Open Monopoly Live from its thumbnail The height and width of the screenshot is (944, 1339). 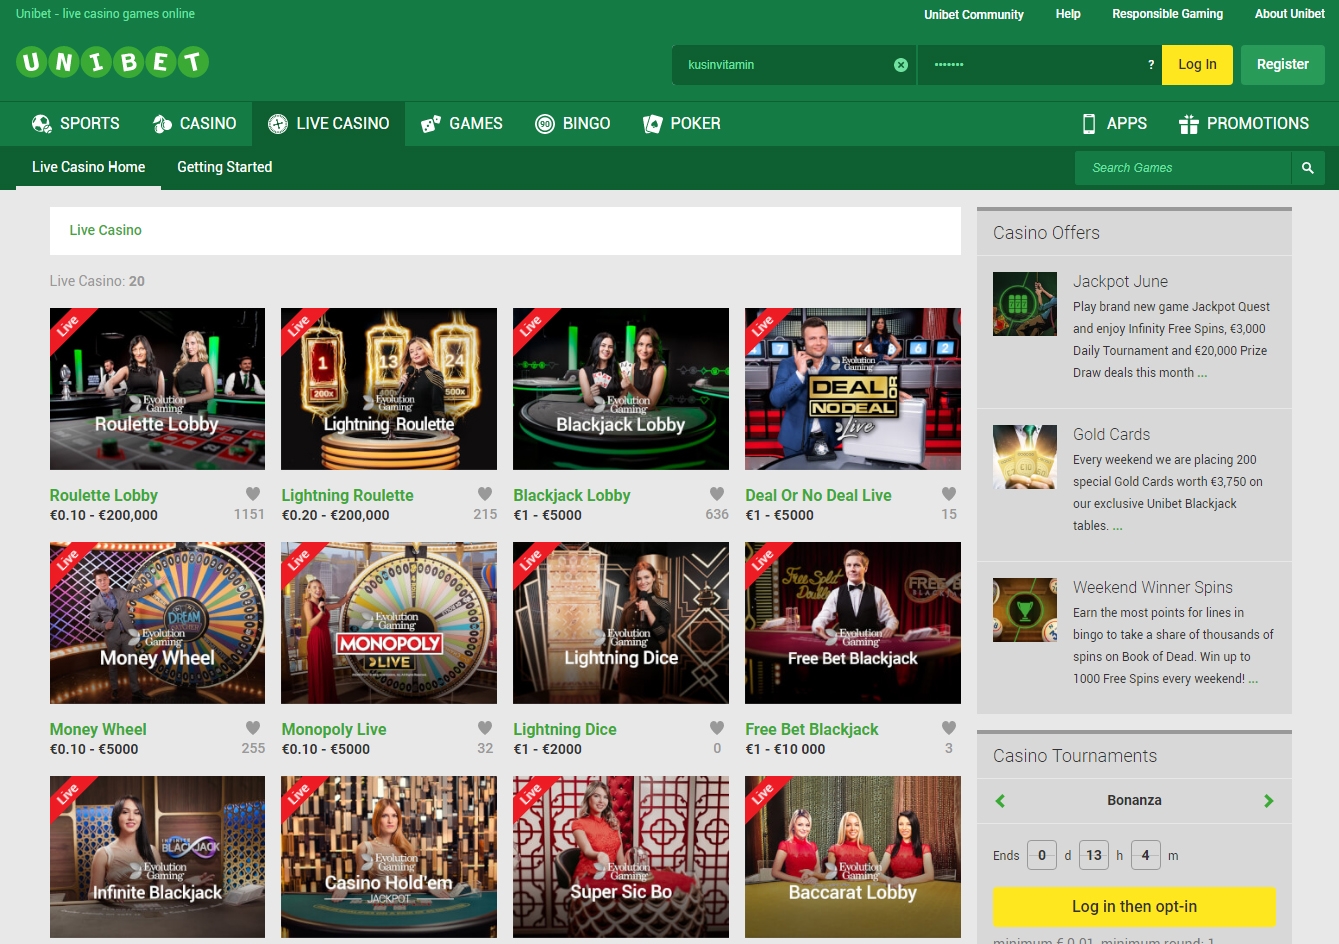coord(388,622)
